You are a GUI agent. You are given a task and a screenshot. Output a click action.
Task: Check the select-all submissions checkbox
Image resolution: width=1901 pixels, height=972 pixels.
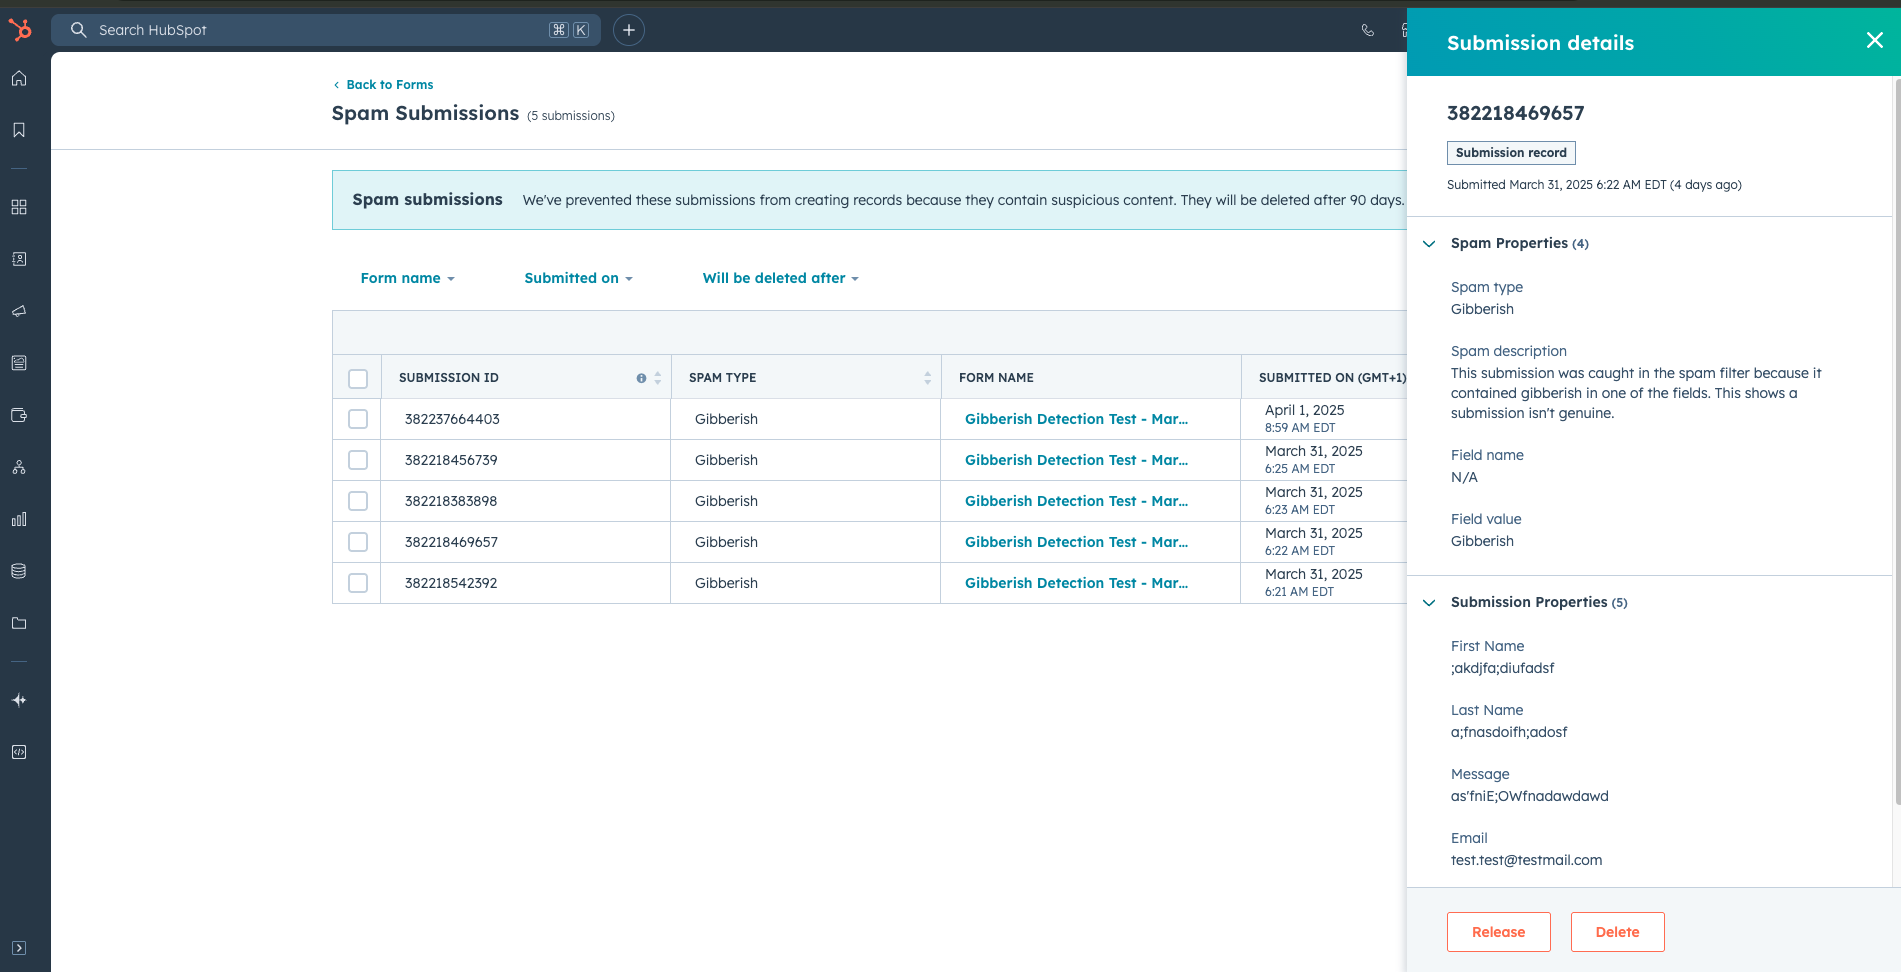coord(358,379)
